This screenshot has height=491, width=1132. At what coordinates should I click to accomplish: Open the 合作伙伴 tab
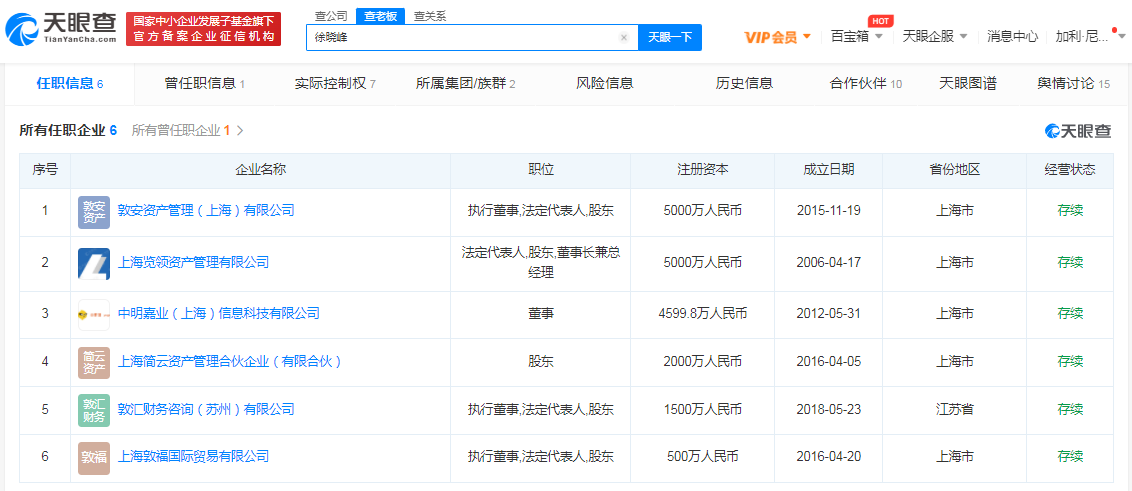coord(866,84)
